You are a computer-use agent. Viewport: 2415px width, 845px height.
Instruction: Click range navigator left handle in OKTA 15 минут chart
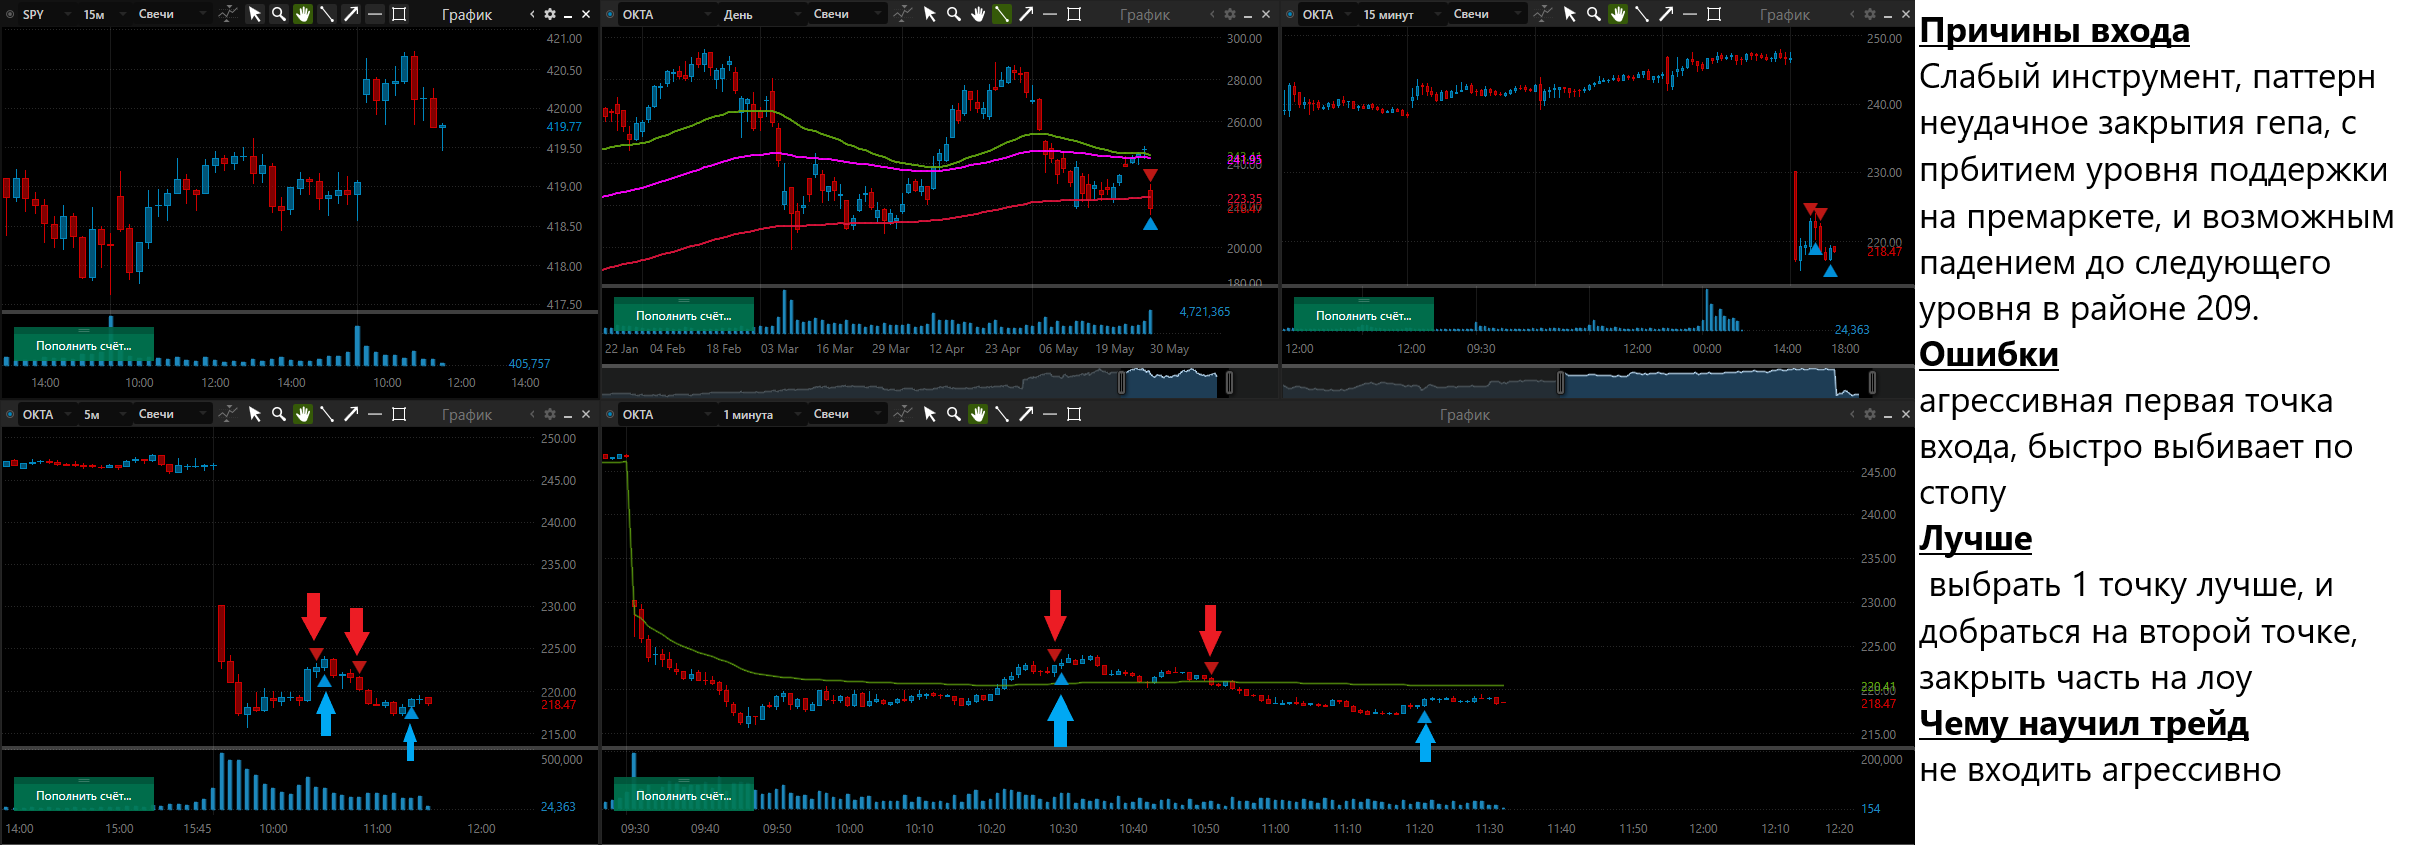coord(1561,382)
